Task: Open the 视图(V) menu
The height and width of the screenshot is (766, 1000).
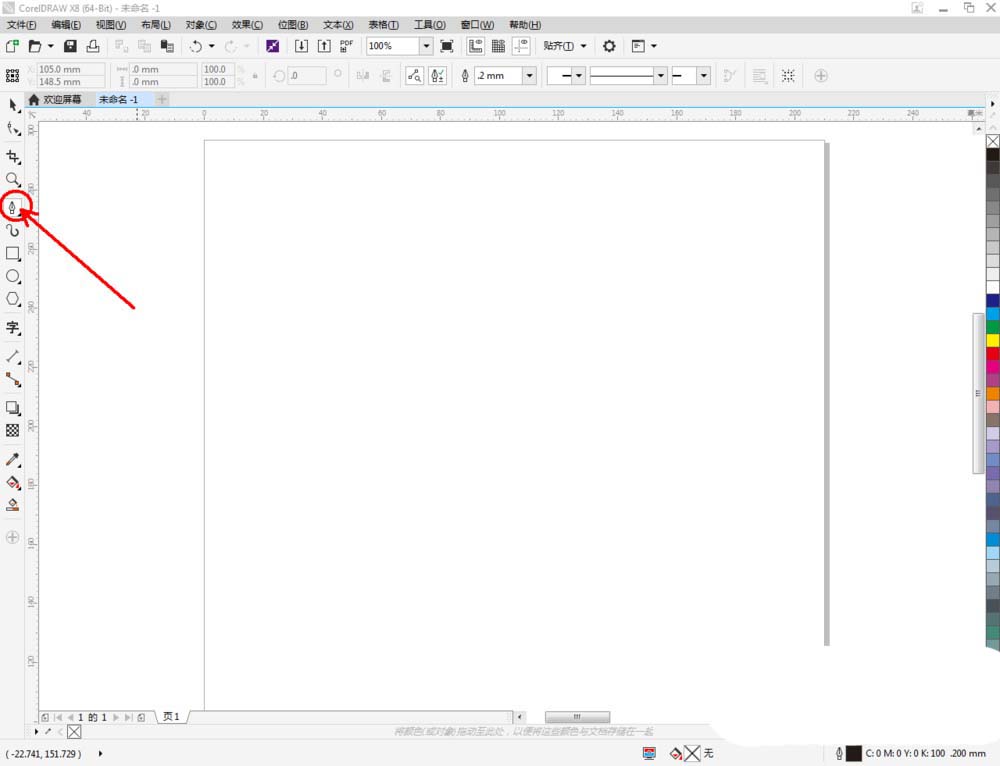Action: pyautogui.click(x=110, y=25)
